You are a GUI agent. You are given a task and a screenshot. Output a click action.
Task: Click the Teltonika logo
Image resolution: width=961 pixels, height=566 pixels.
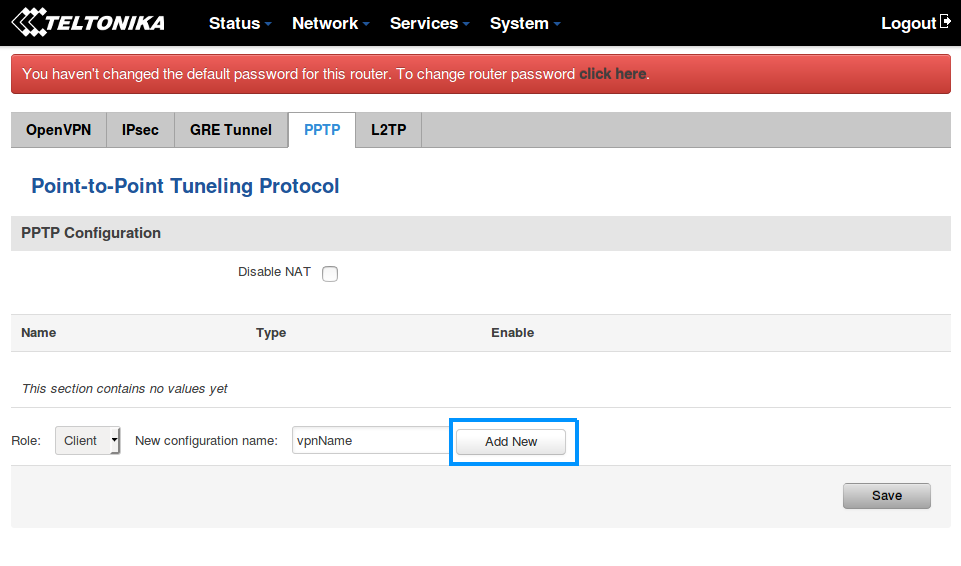88,22
